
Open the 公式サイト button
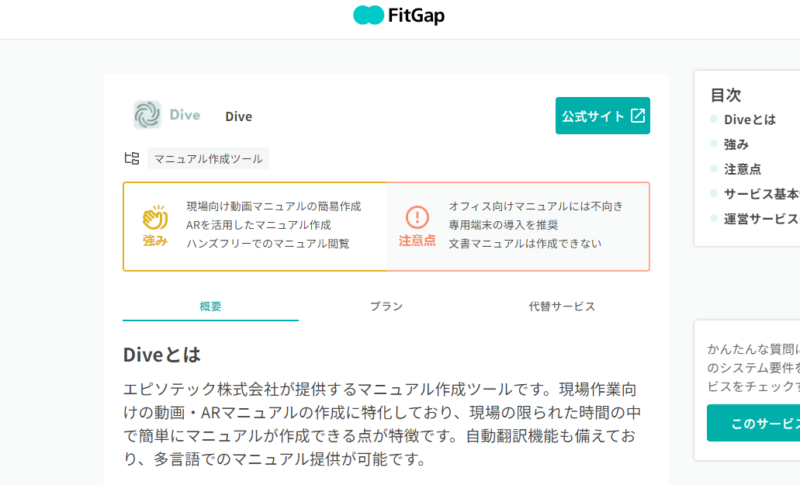point(603,116)
